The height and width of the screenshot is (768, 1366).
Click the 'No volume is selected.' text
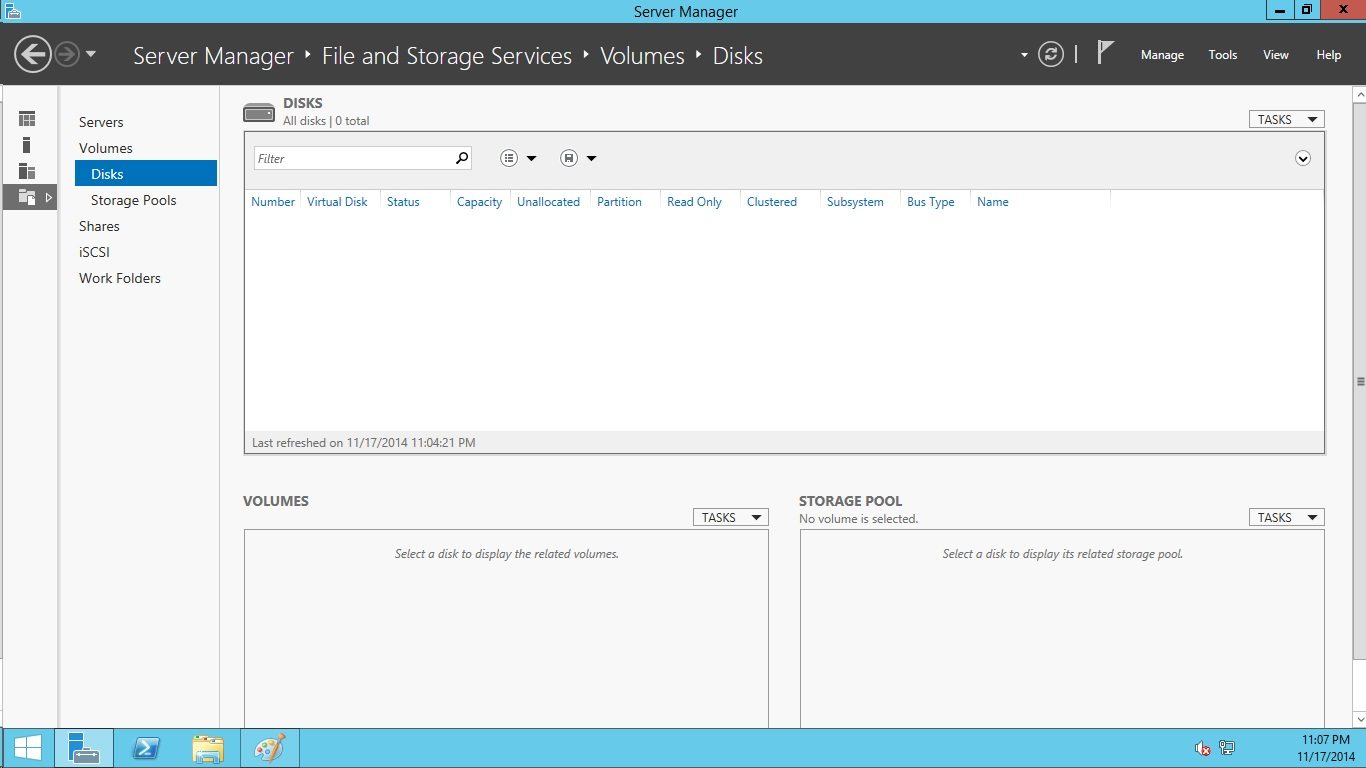(x=859, y=519)
